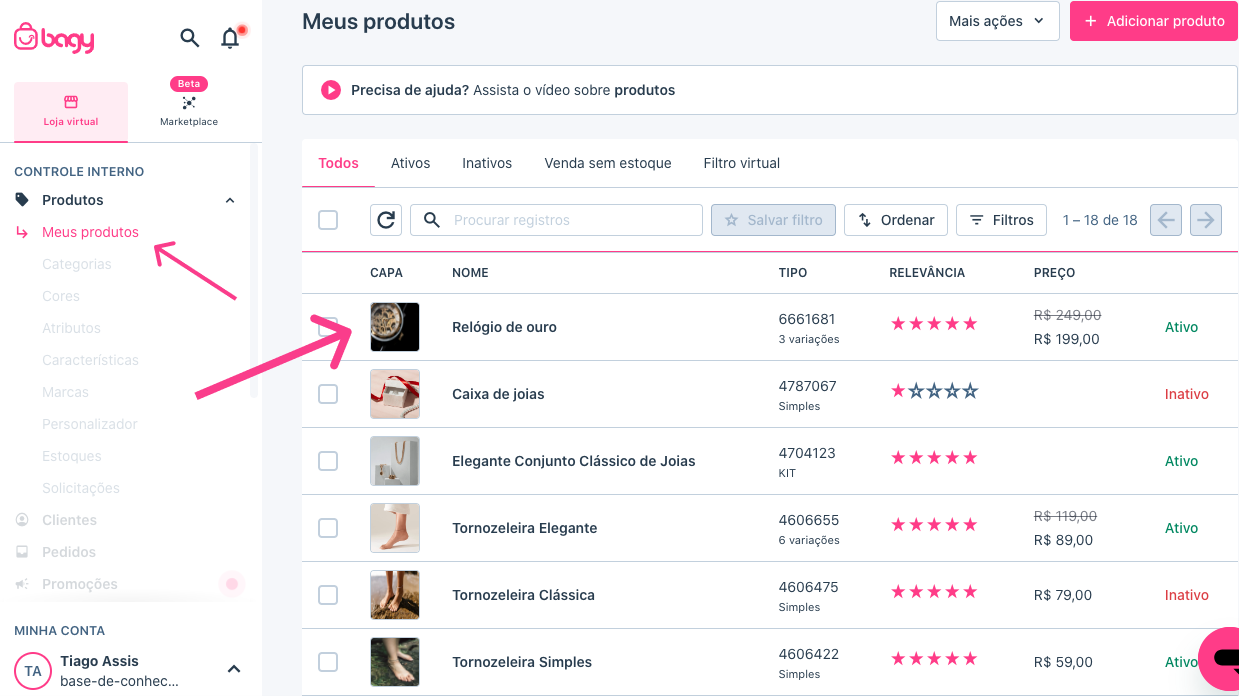The image size is (1239, 696).
Task: Click the Adicionar produto button
Action: coord(1154,21)
